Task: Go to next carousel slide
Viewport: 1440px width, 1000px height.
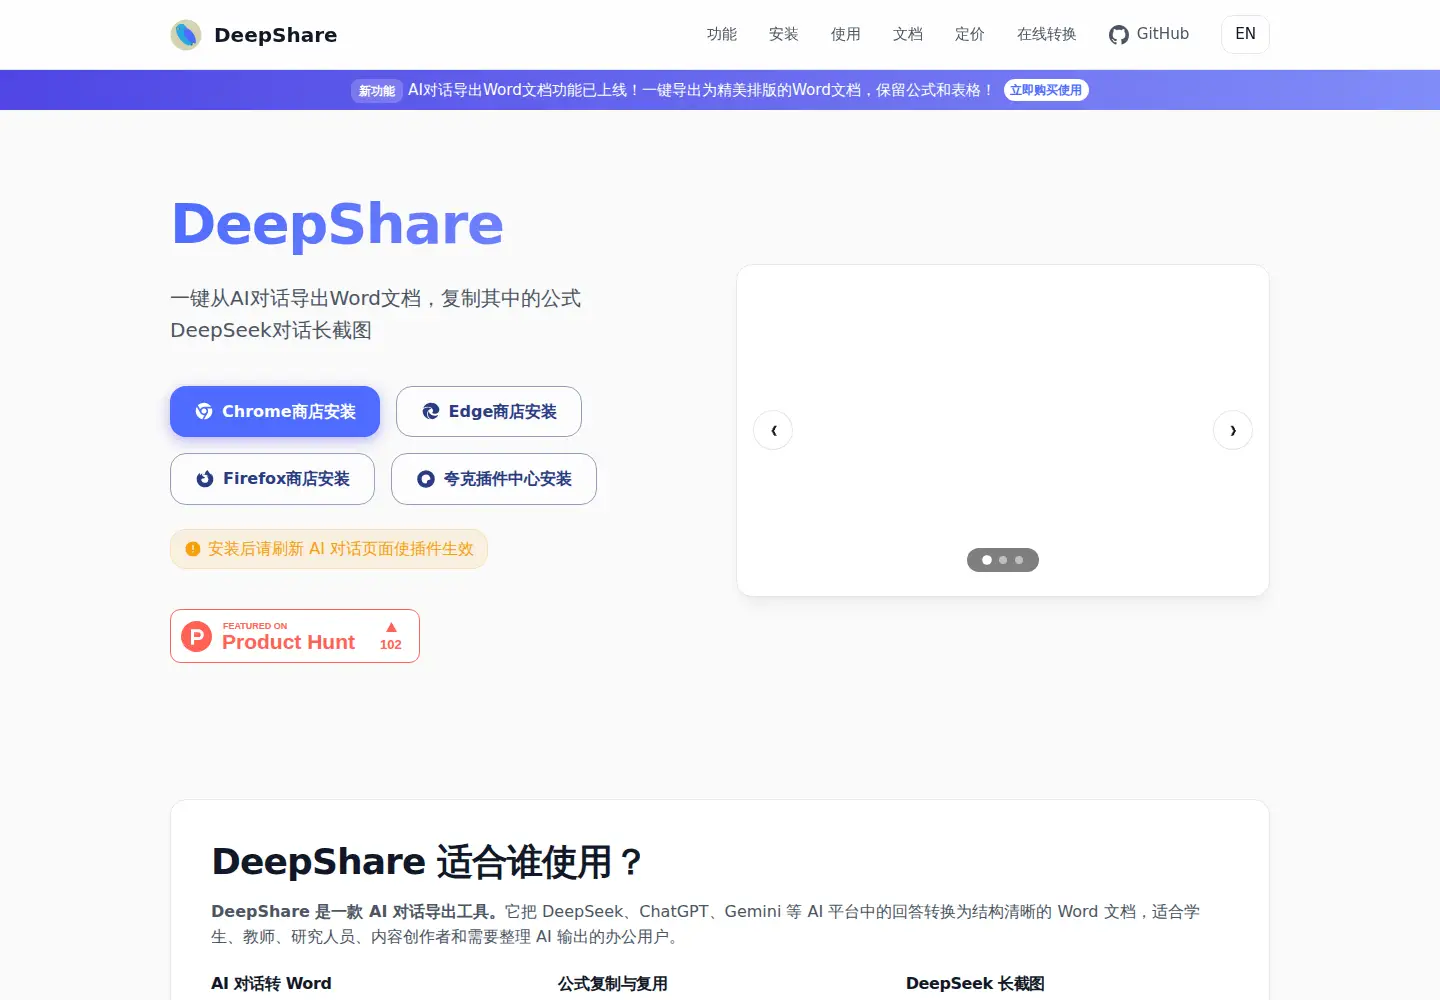Action: click(x=1233, y=430)
